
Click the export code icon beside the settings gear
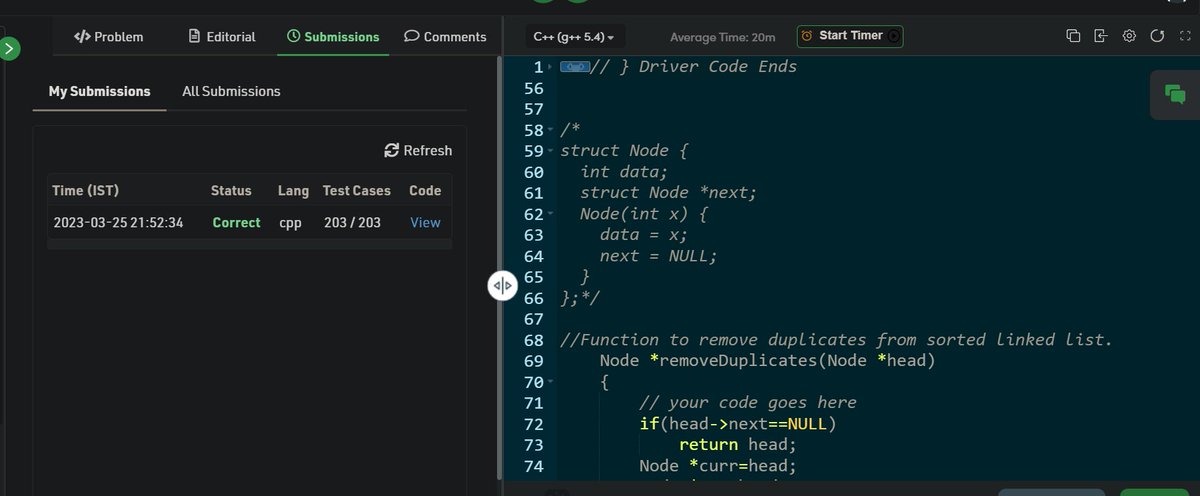(1101, 36)
